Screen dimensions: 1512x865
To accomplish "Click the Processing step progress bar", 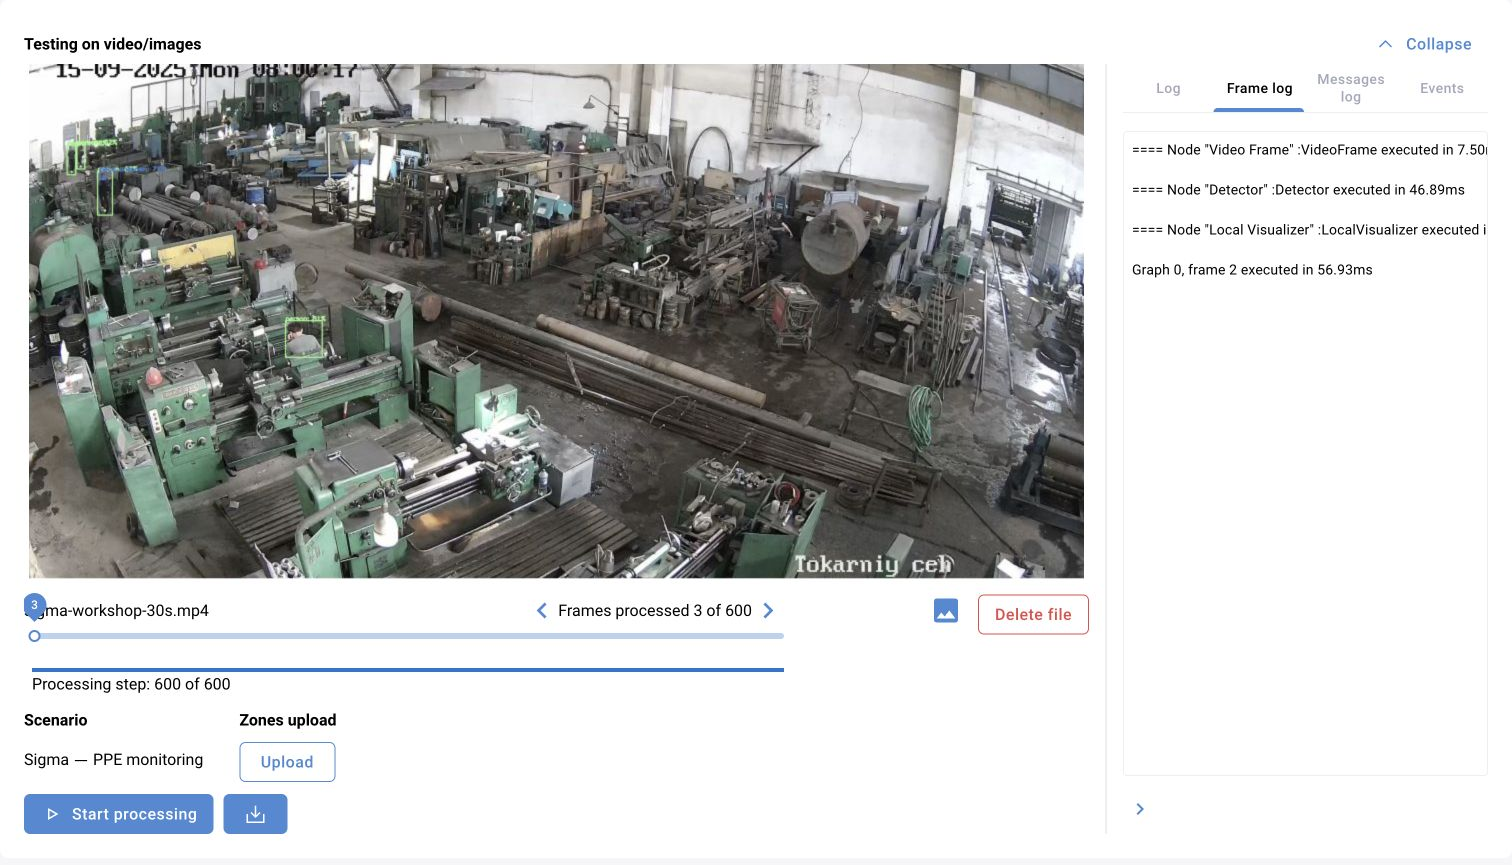I will tap(408, 669).
